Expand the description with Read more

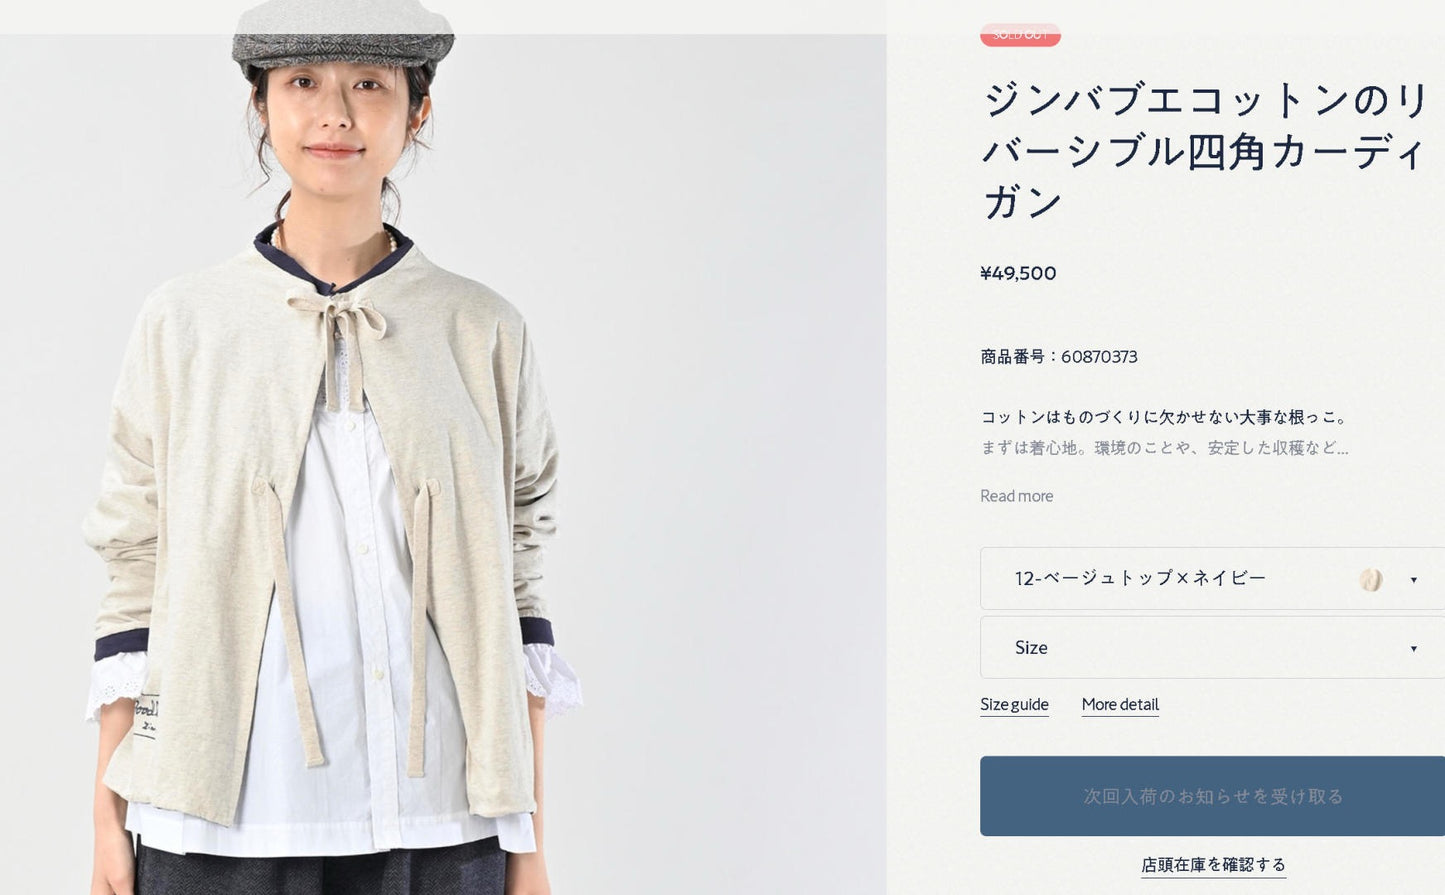1016,496
